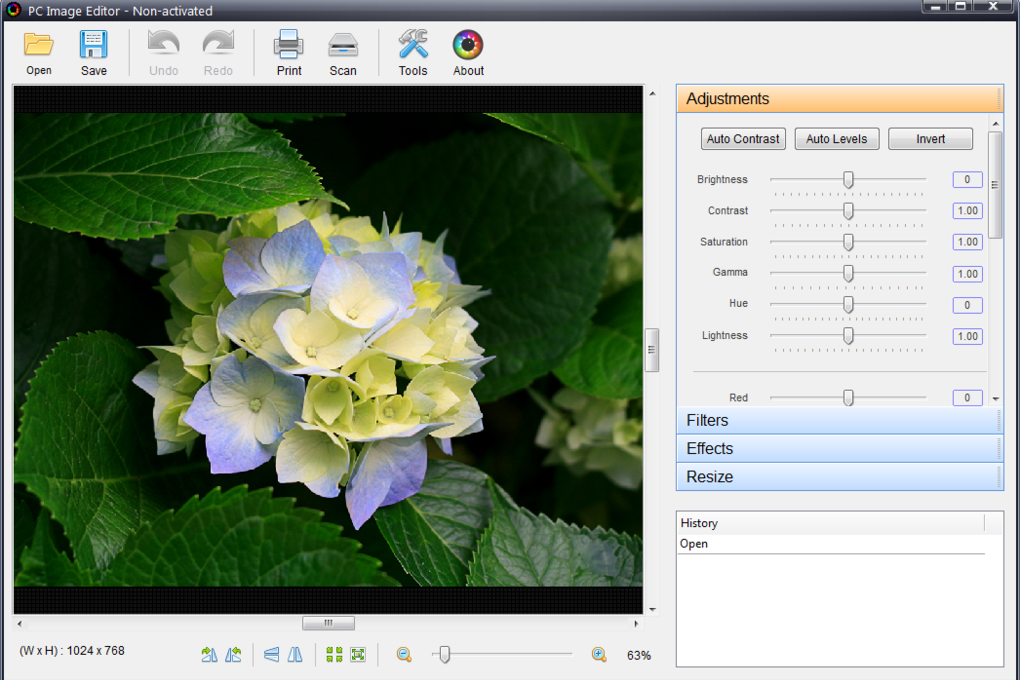Image resolution: width=1020 pixels, height=680 pixels.
Task: Click the canvas scroll right arrow
Action: click(x=636, y=623)
